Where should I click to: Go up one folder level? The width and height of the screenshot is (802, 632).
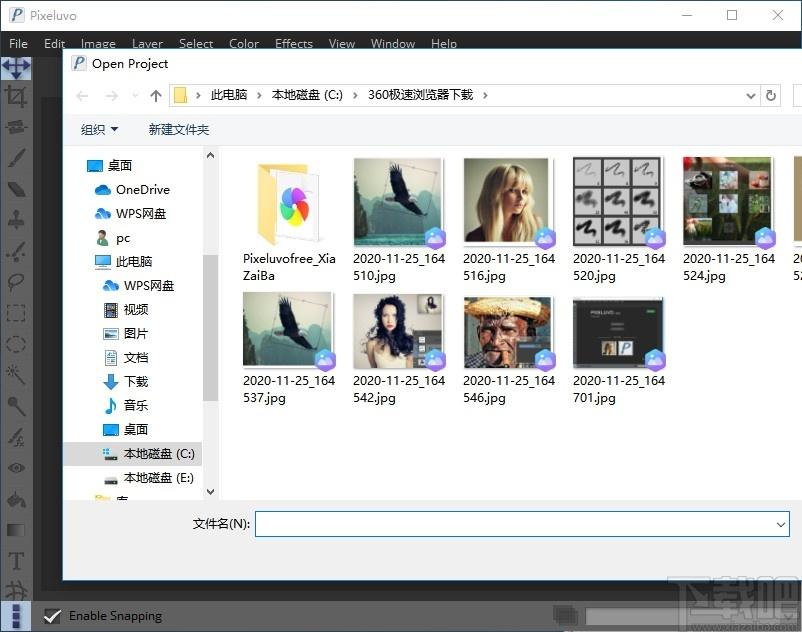pyautogui.click(x=156, y=96)
